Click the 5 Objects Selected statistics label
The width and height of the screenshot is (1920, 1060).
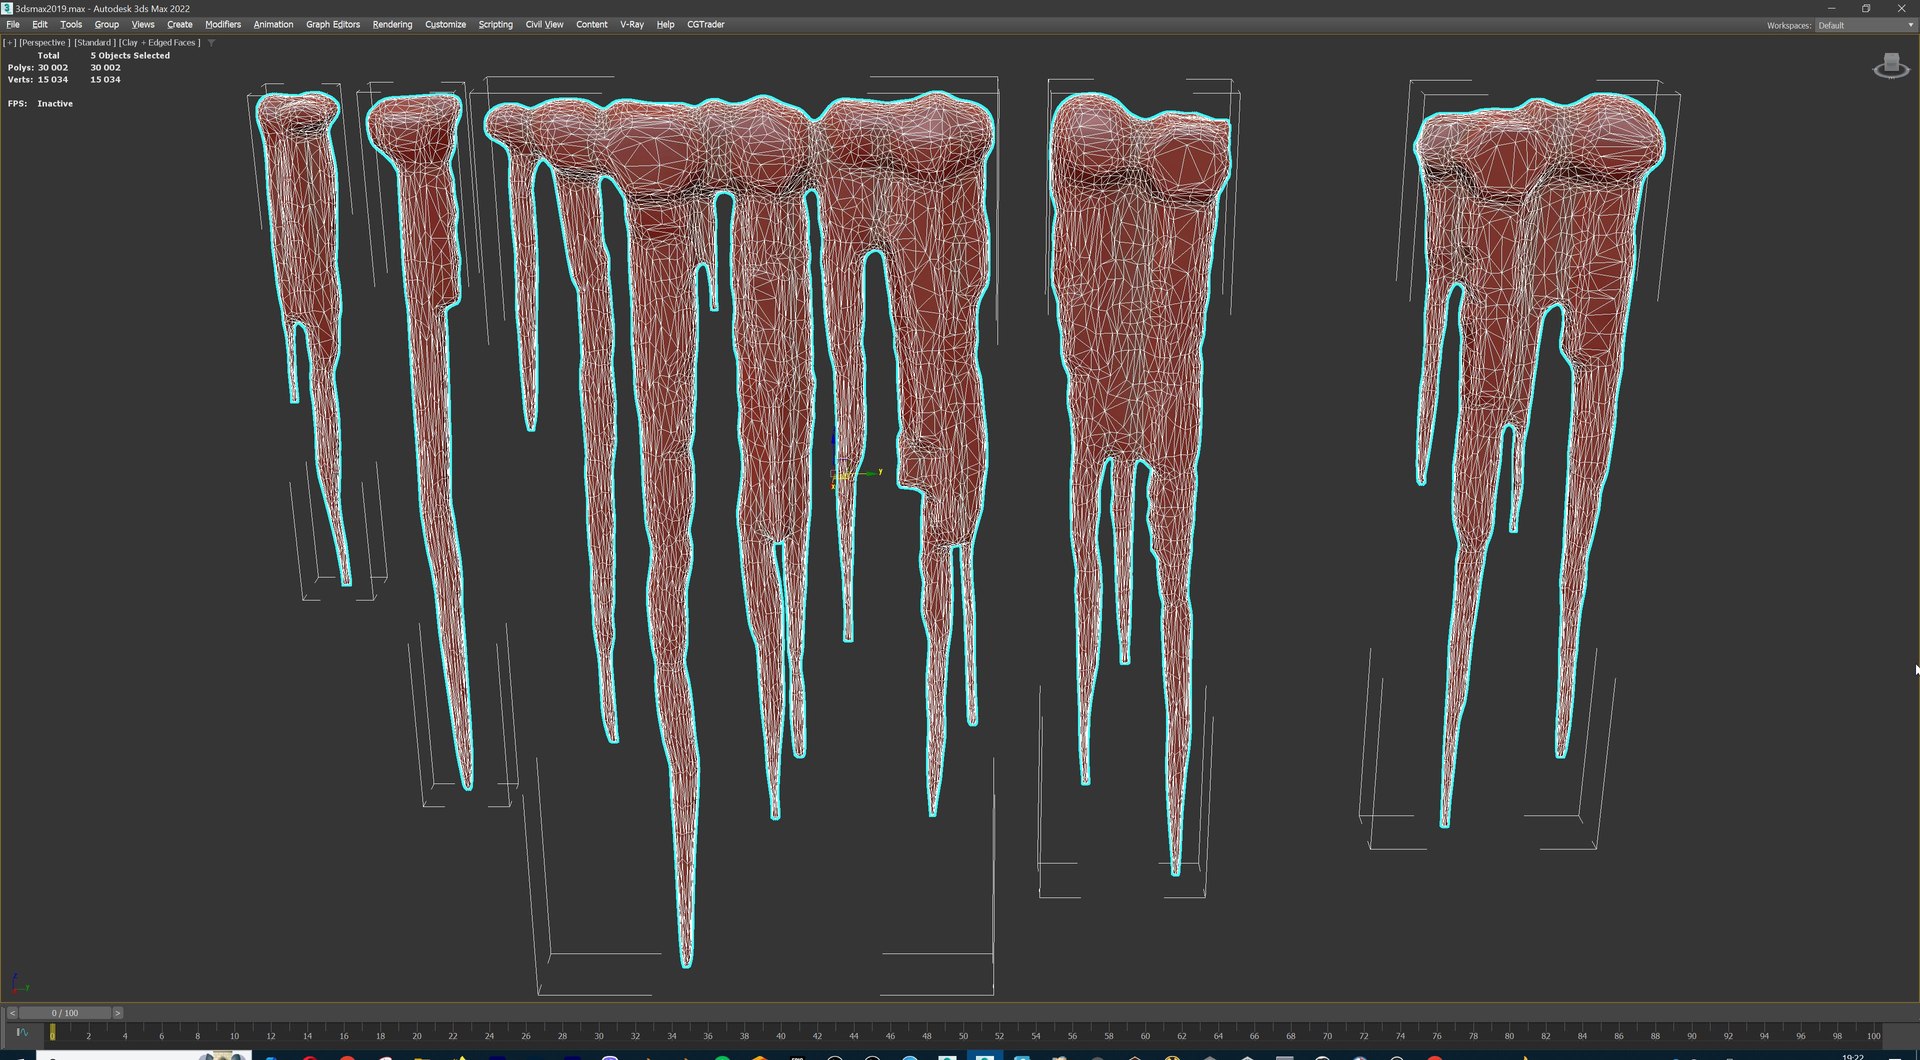point(130,56)
